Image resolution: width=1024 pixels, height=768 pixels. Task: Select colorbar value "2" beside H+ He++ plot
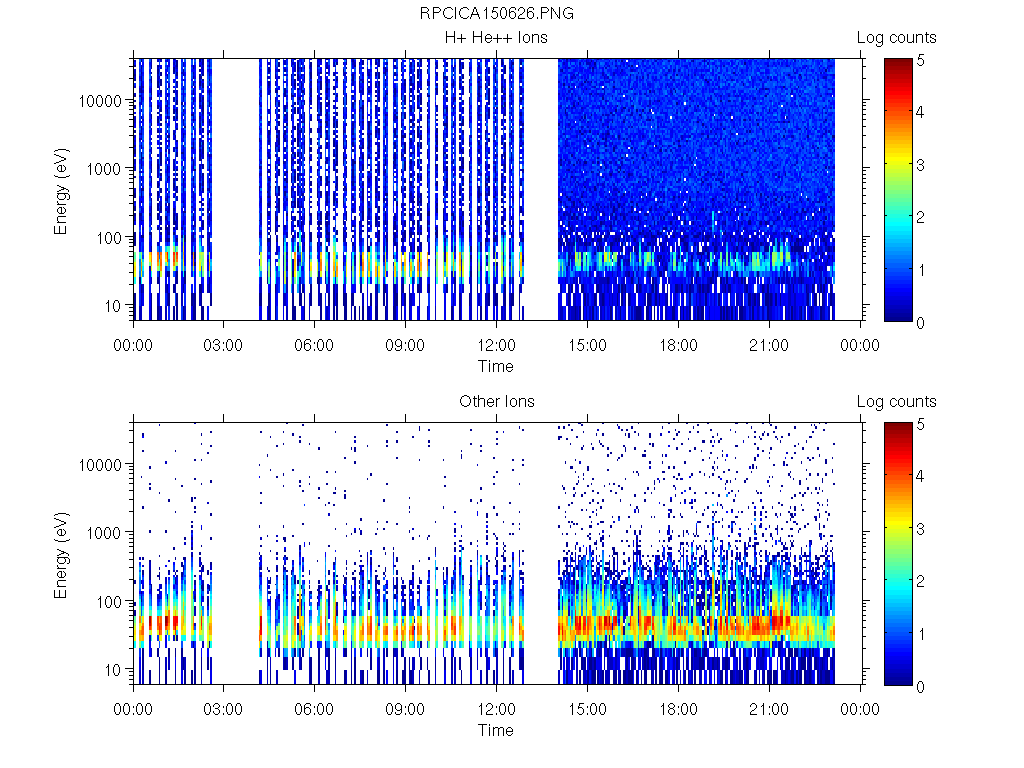coord(920,217)
